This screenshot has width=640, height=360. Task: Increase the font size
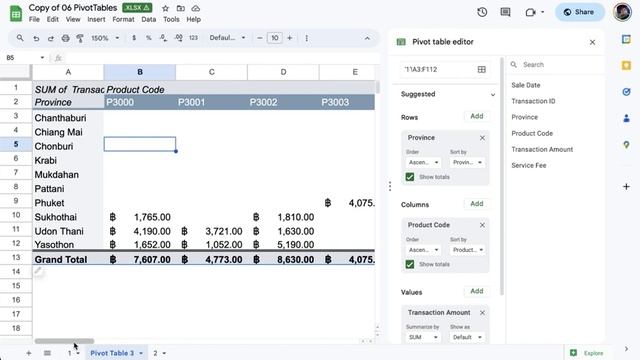click(290, 38)
